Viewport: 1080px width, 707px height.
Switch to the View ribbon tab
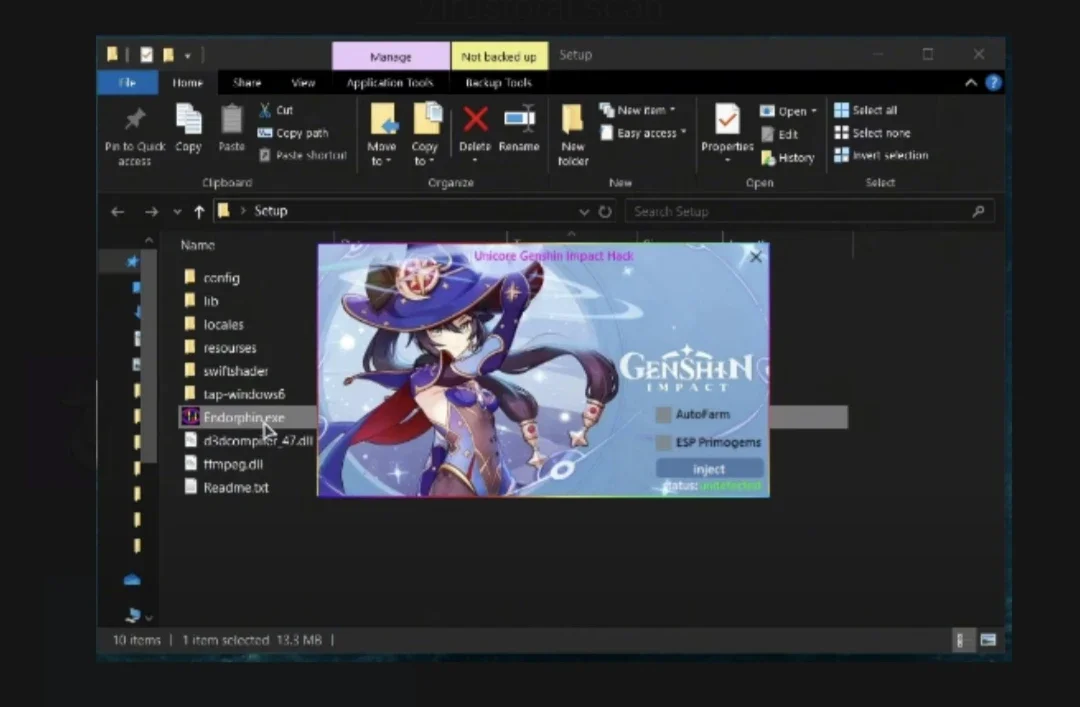(x=303, y=83)
